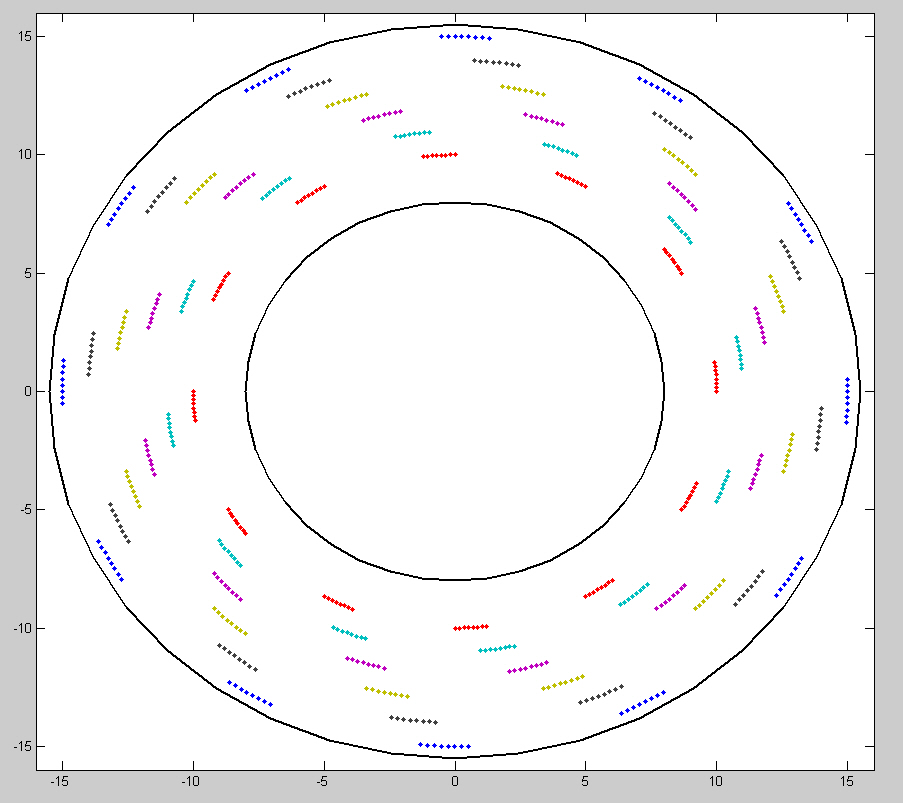Click the "5" tick label on the y-axis

pos(28,273)
